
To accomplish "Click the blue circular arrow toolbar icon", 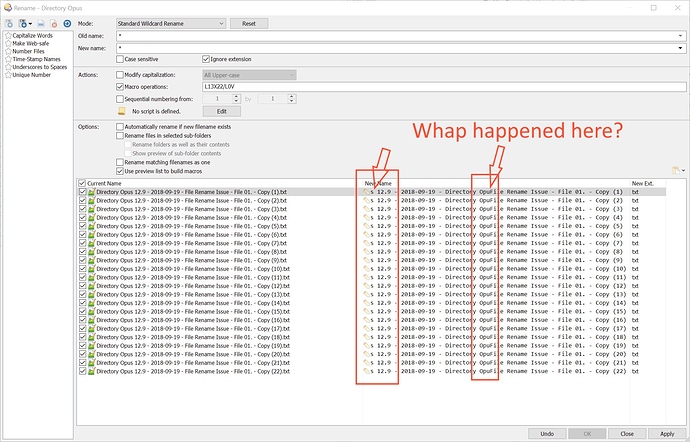I will pos(67,23).
